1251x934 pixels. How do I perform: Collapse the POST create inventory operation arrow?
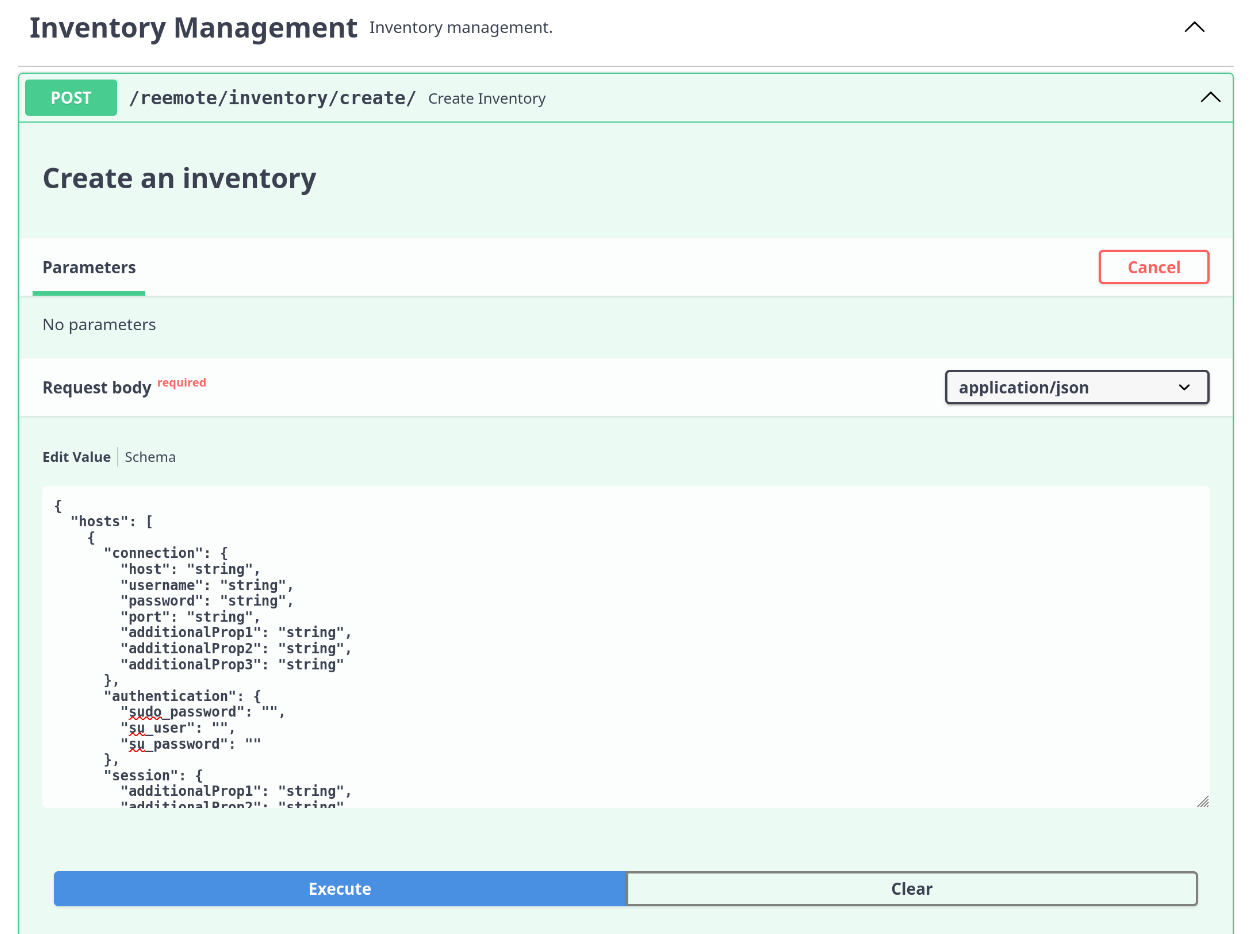[x=1210, y=98]
